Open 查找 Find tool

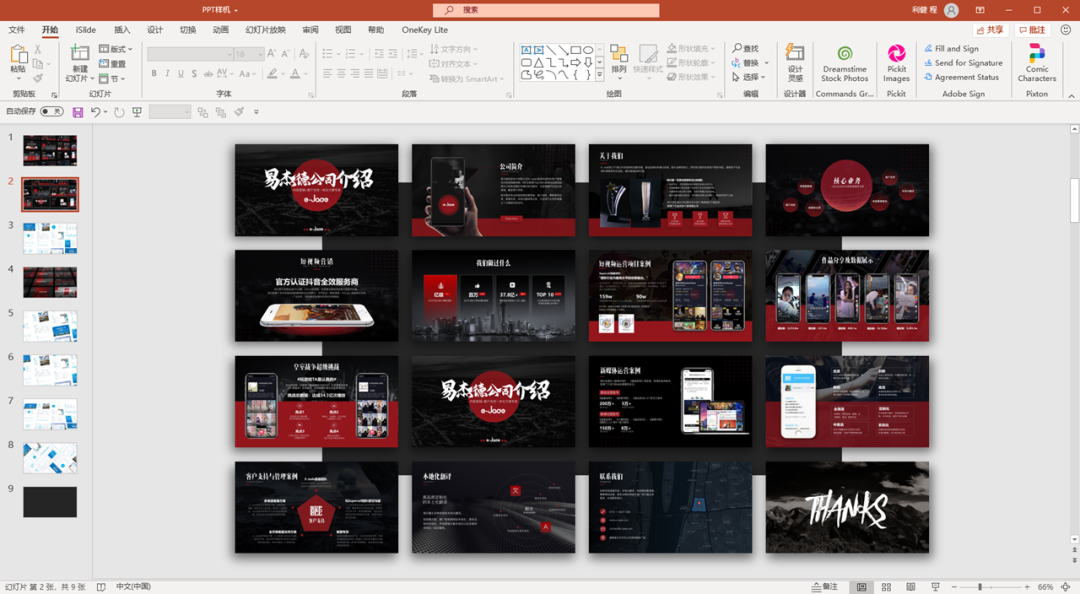tap(745, 48)
